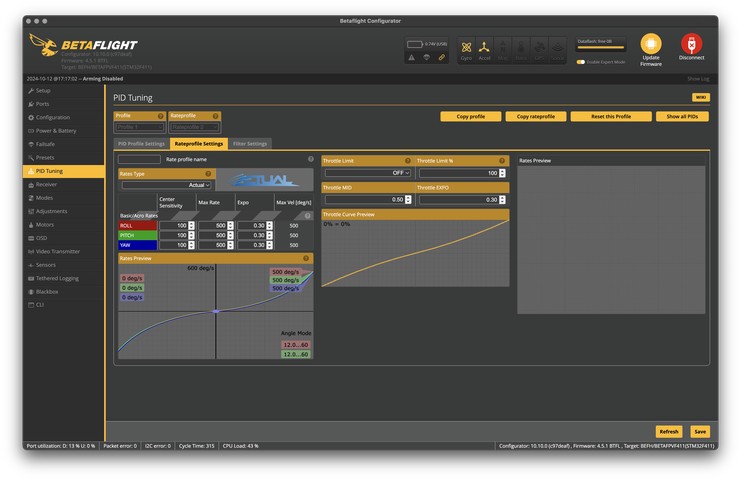741x480 pixels.
Task: Click the Rate profile name field
Action: (x=139, y=159)
